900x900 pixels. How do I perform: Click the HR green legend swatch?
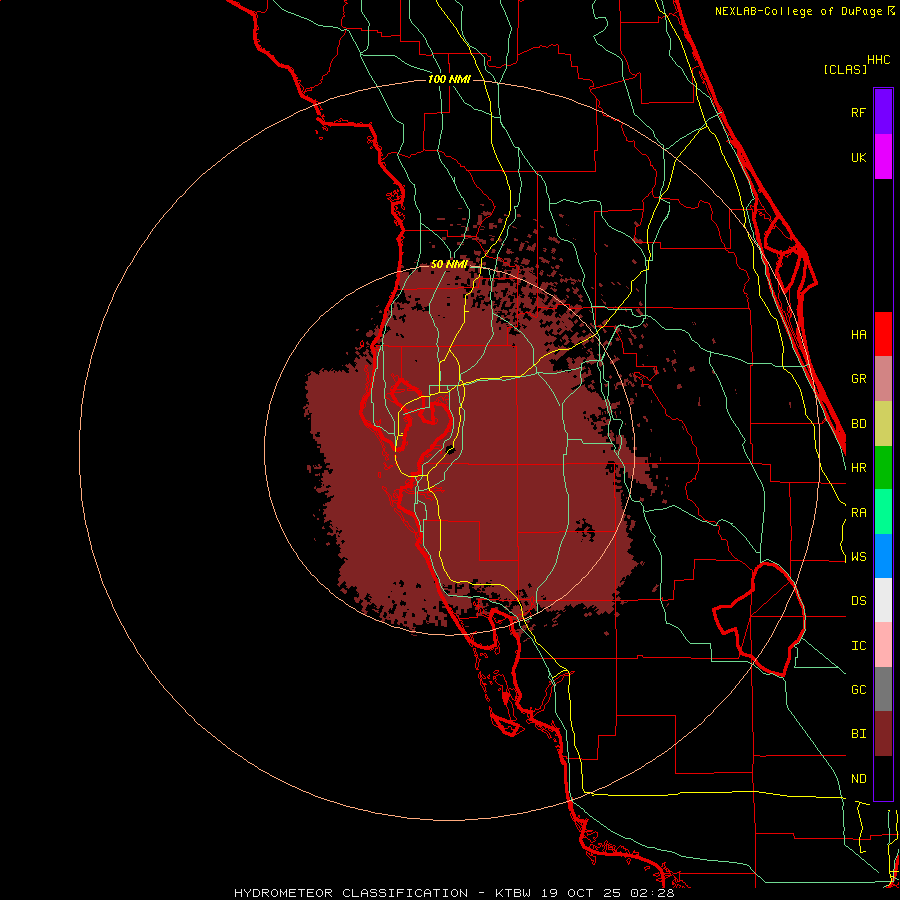(883, 468)
